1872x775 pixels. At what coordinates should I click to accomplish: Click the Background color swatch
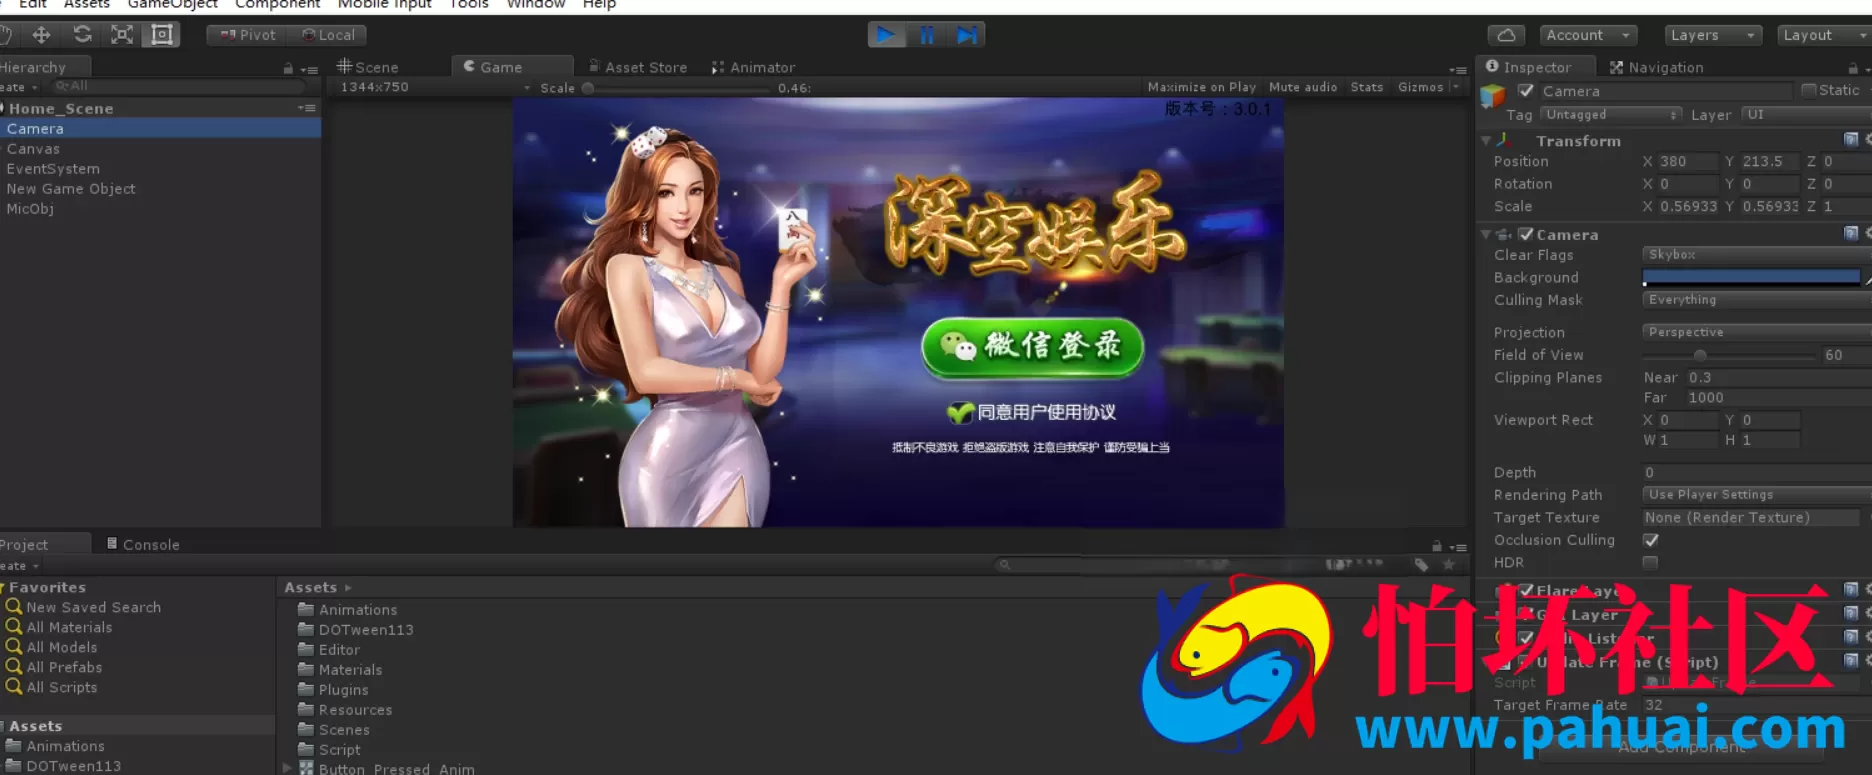1751,277
